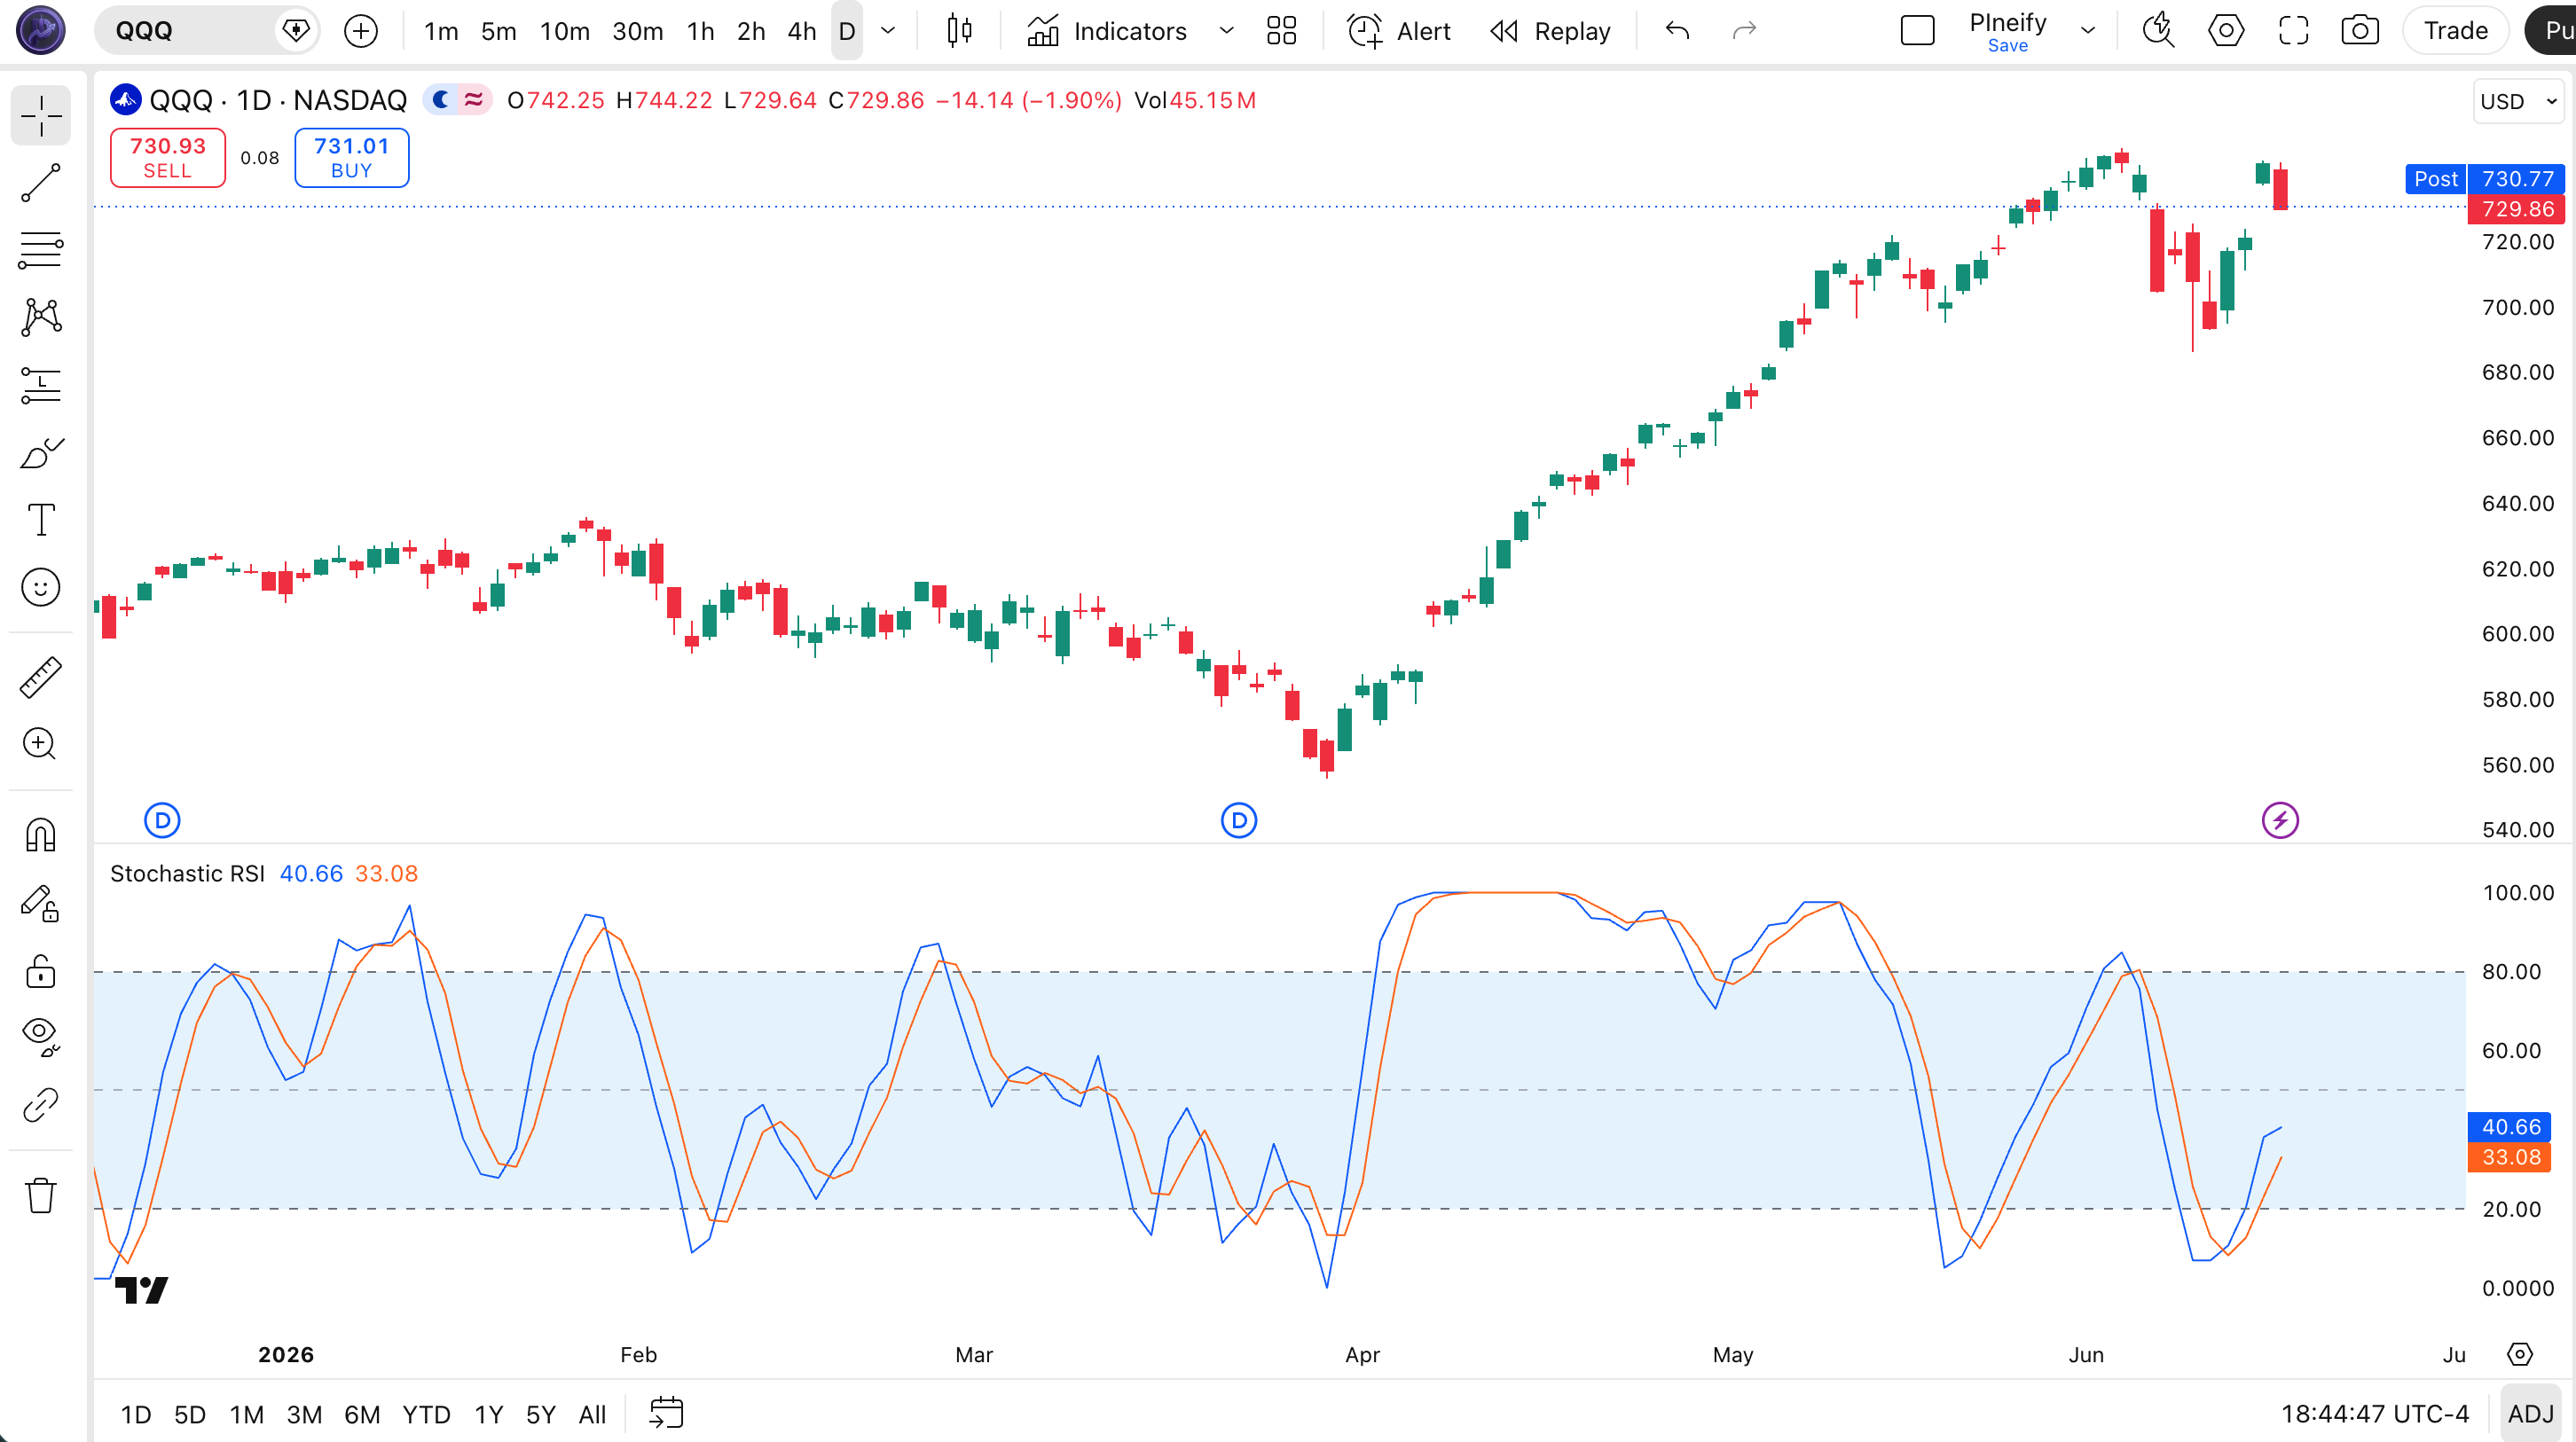Expand the time interval dropdown chevron
Viewport: 2576px width, 1442px height.
click(888, 31)
